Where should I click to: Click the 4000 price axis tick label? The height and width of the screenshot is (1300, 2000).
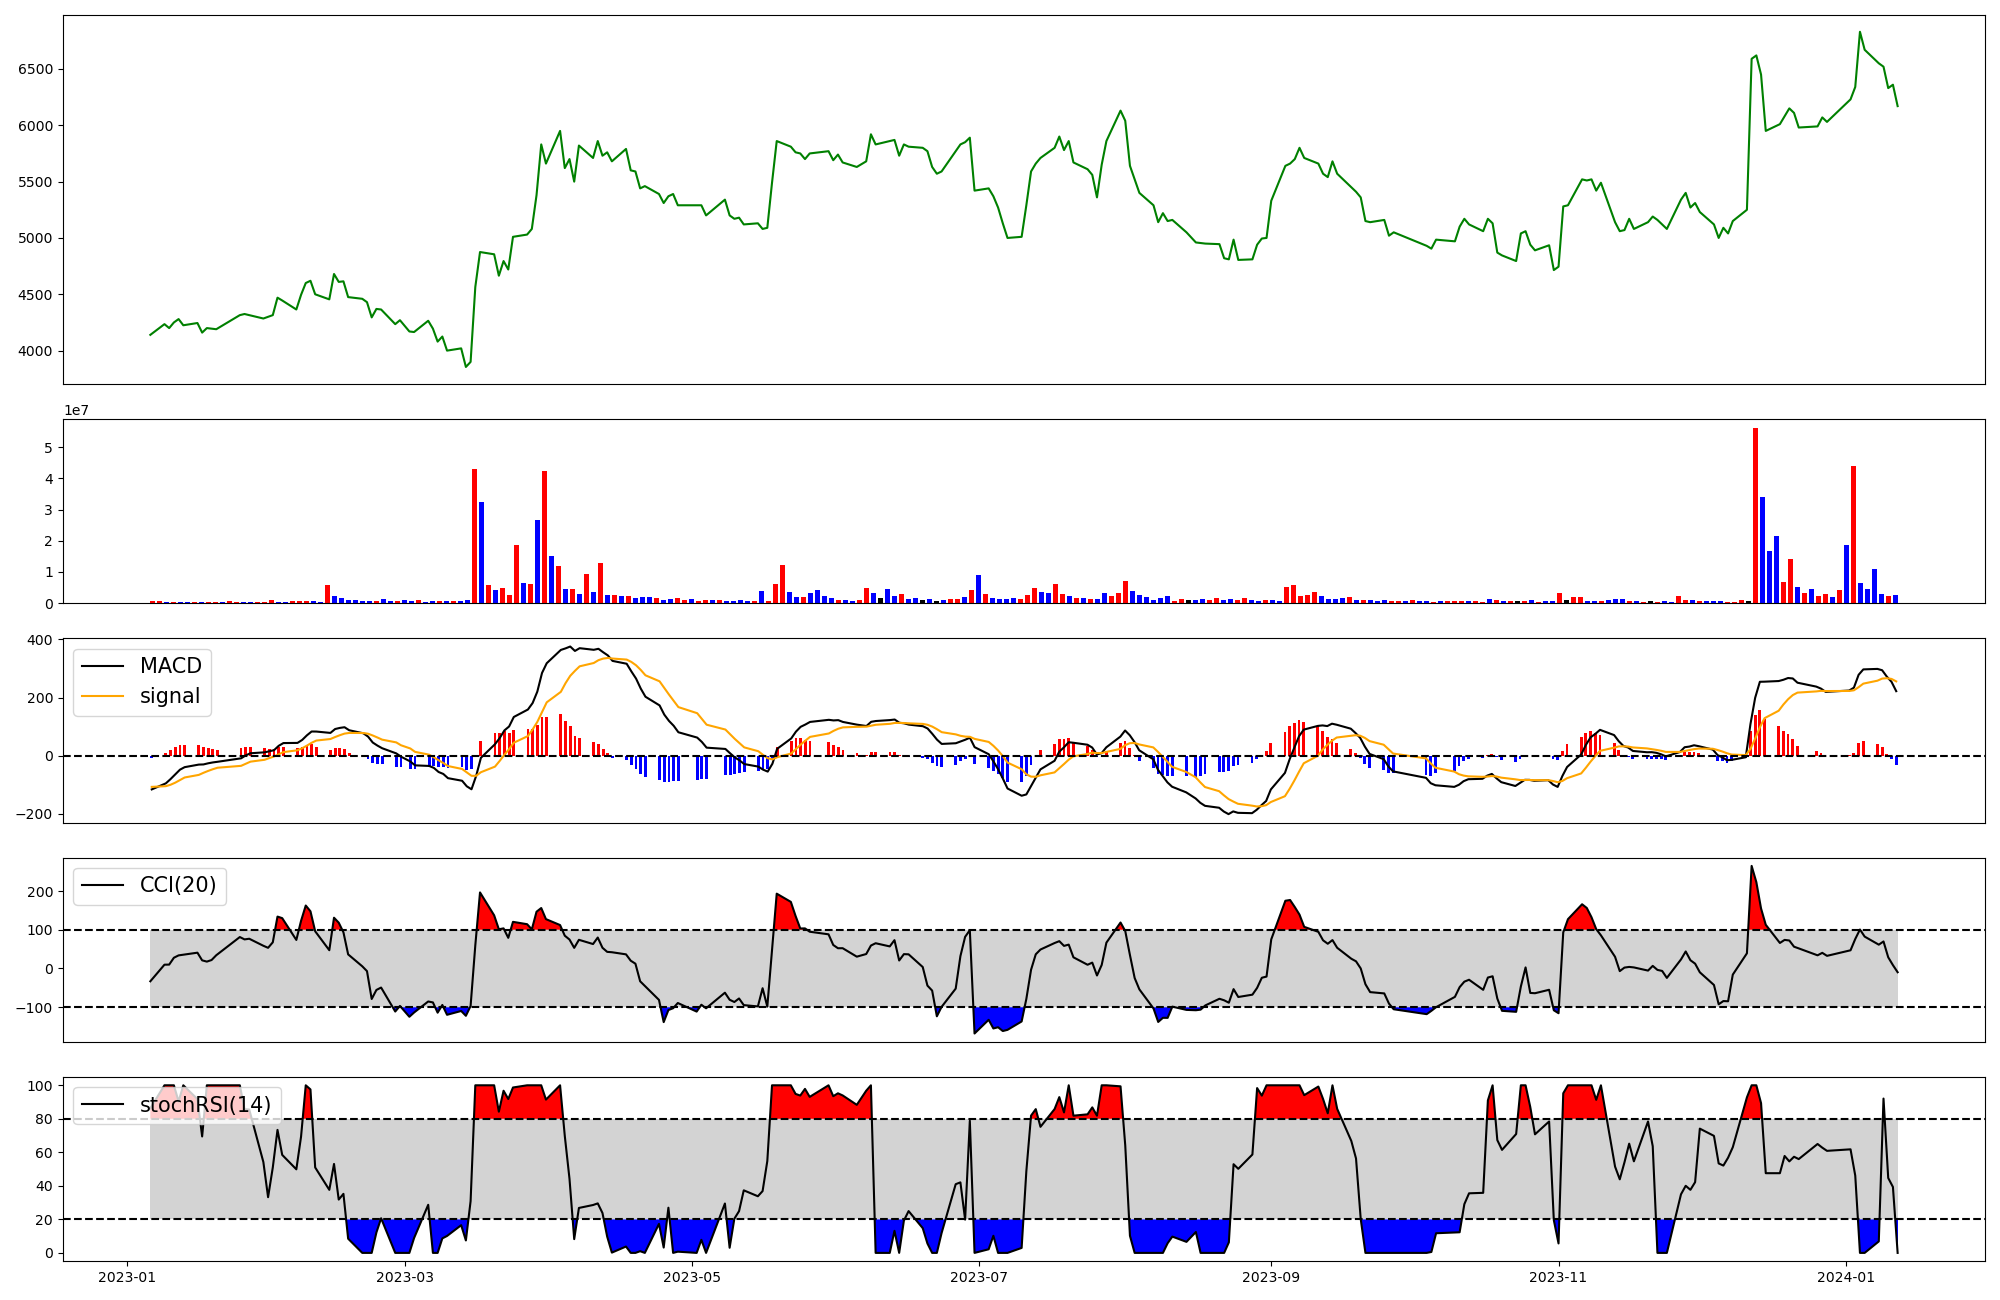35,352
